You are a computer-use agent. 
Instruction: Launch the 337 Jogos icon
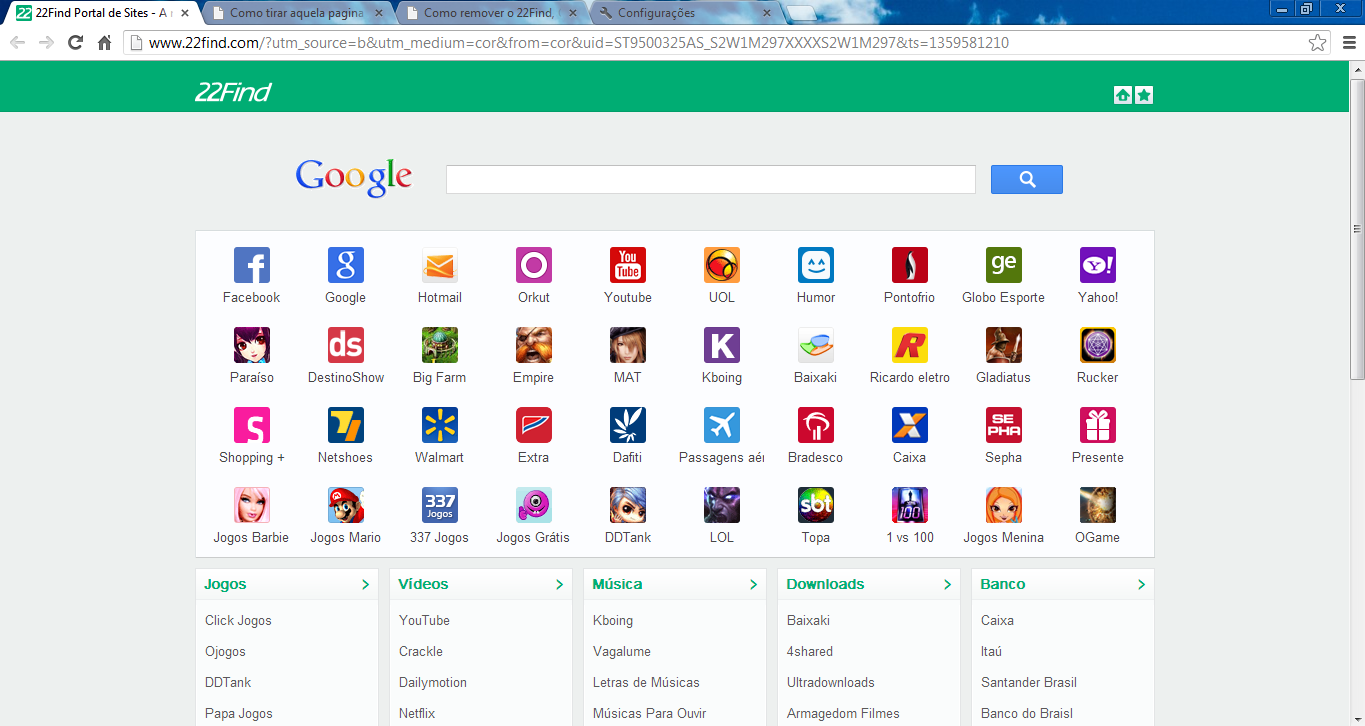(x=440, y=505)
